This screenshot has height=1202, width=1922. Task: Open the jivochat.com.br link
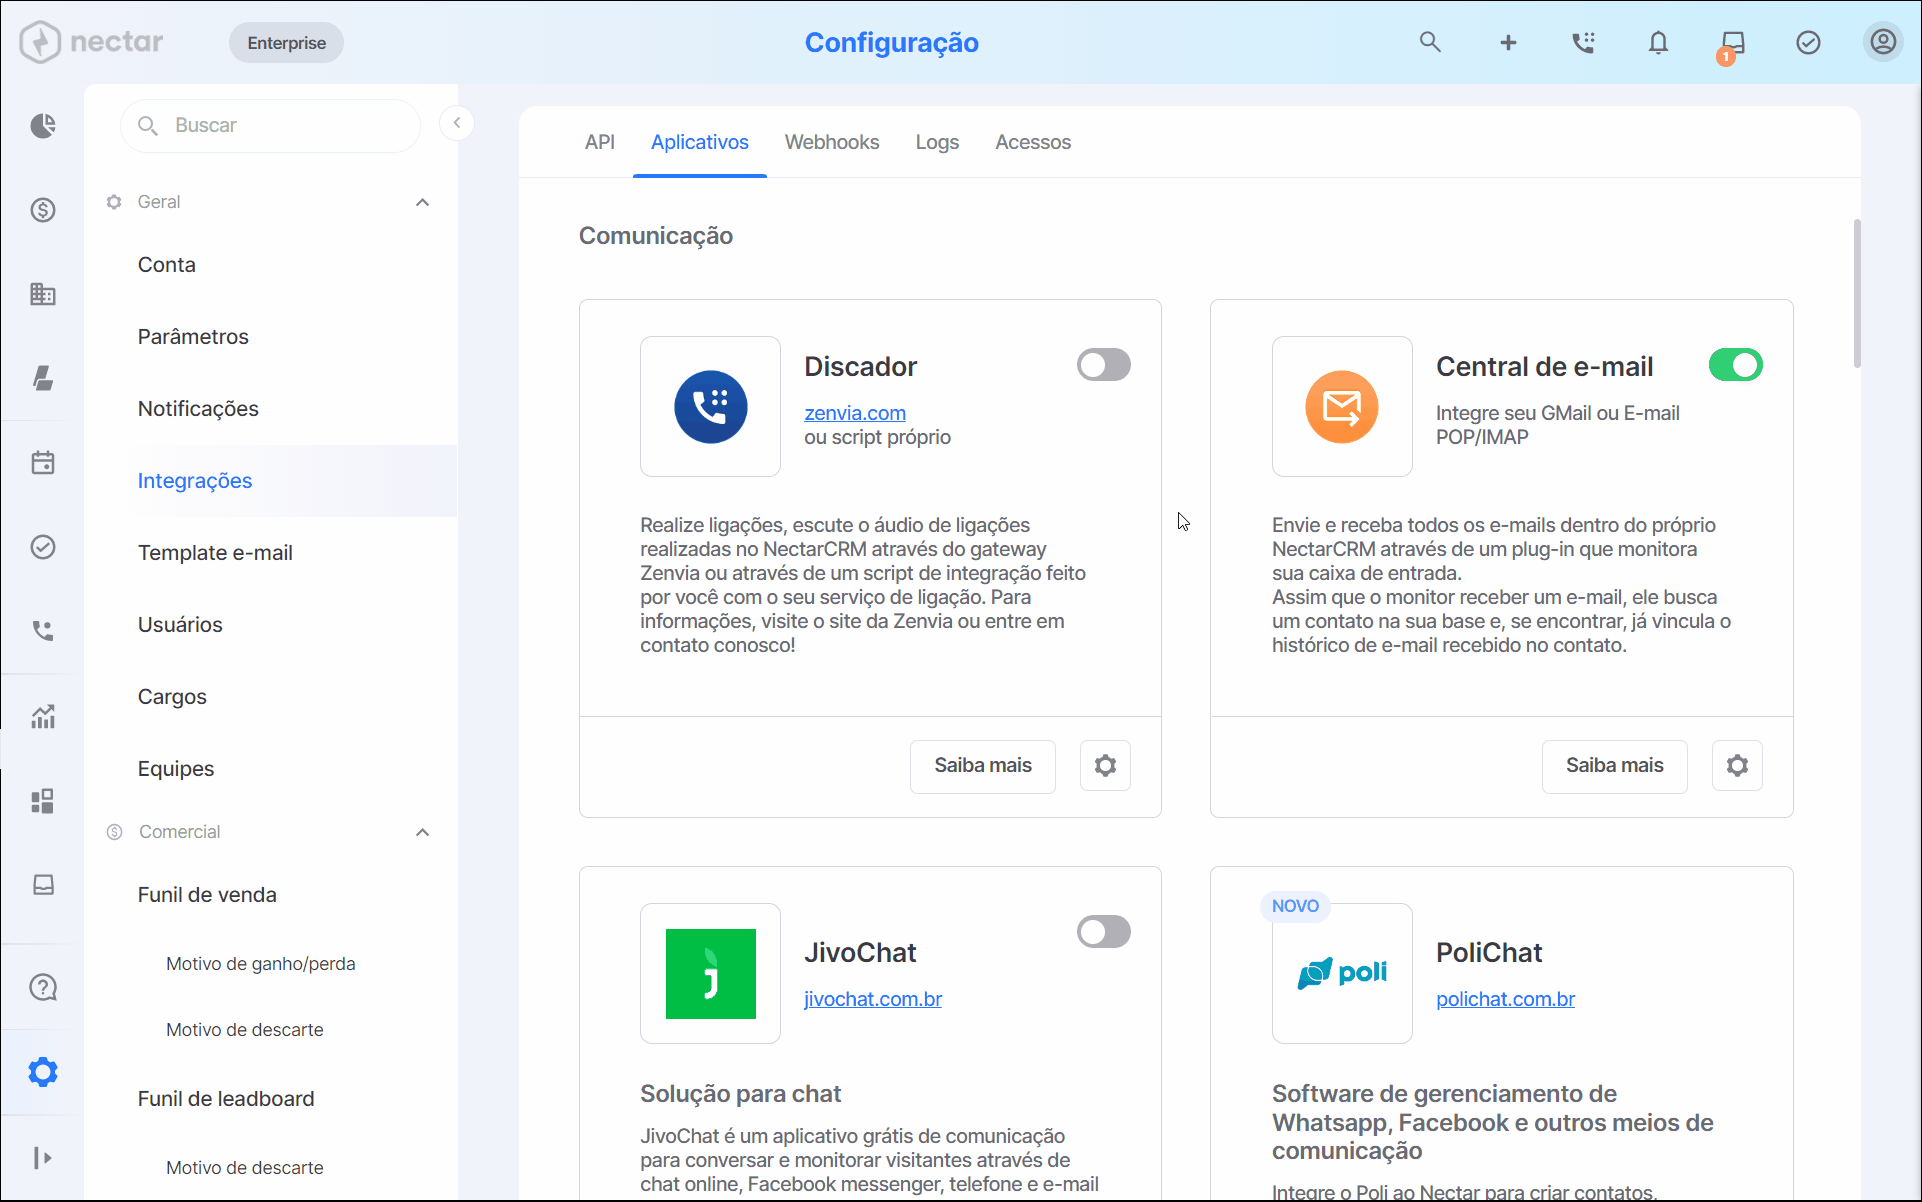tap(873, 999)
